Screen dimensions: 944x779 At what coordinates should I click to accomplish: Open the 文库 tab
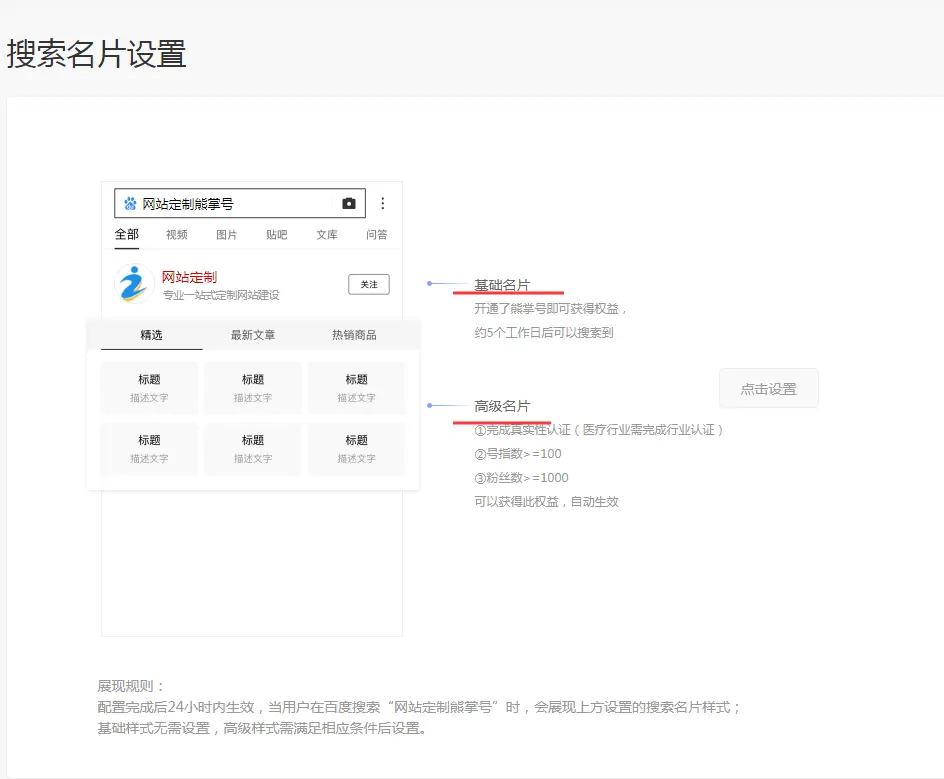327,235
